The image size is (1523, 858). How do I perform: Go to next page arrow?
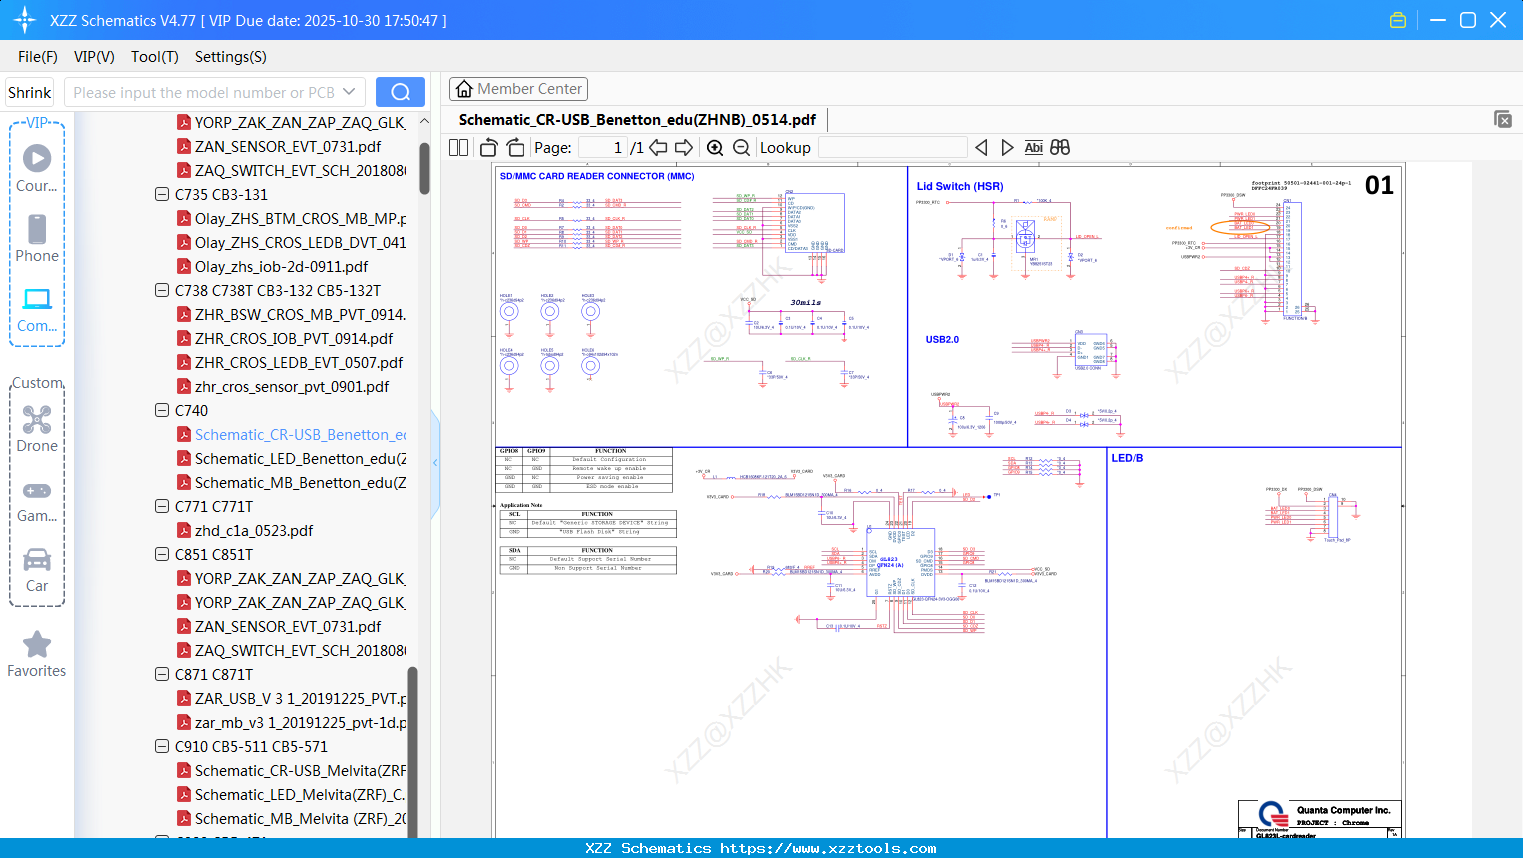click(x=684, y=148)
